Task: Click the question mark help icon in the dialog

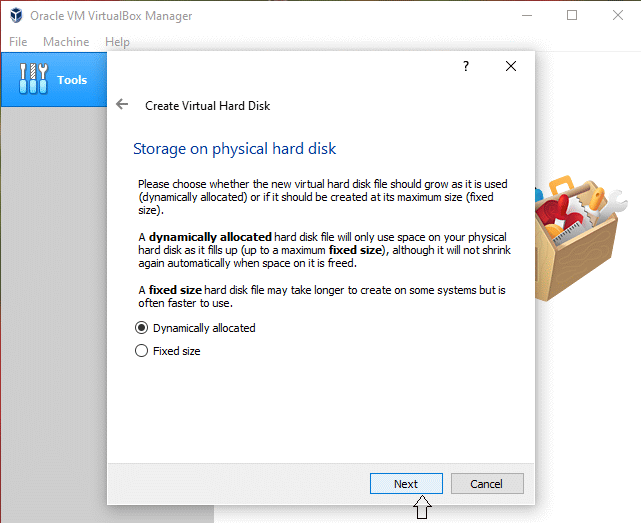Action: click(x=465, y=66)
